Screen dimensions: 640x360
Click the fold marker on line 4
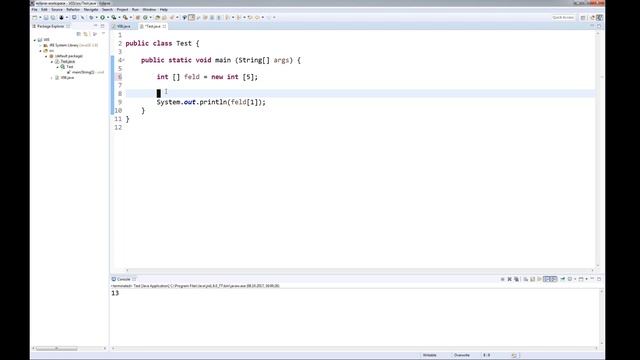(x=124, y=60)
